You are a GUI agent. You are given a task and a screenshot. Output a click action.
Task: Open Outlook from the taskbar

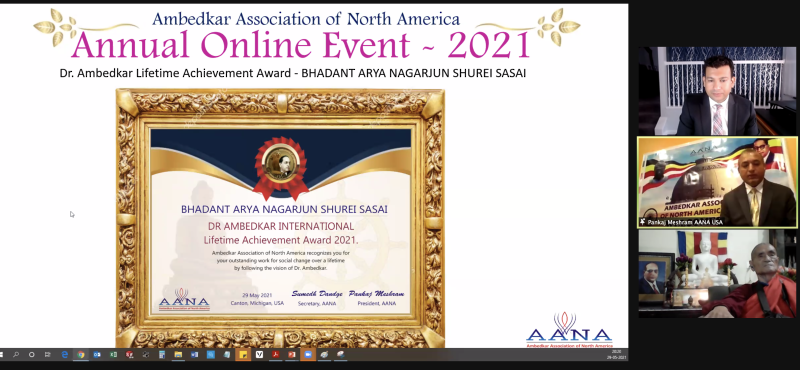tap(97, 355)
